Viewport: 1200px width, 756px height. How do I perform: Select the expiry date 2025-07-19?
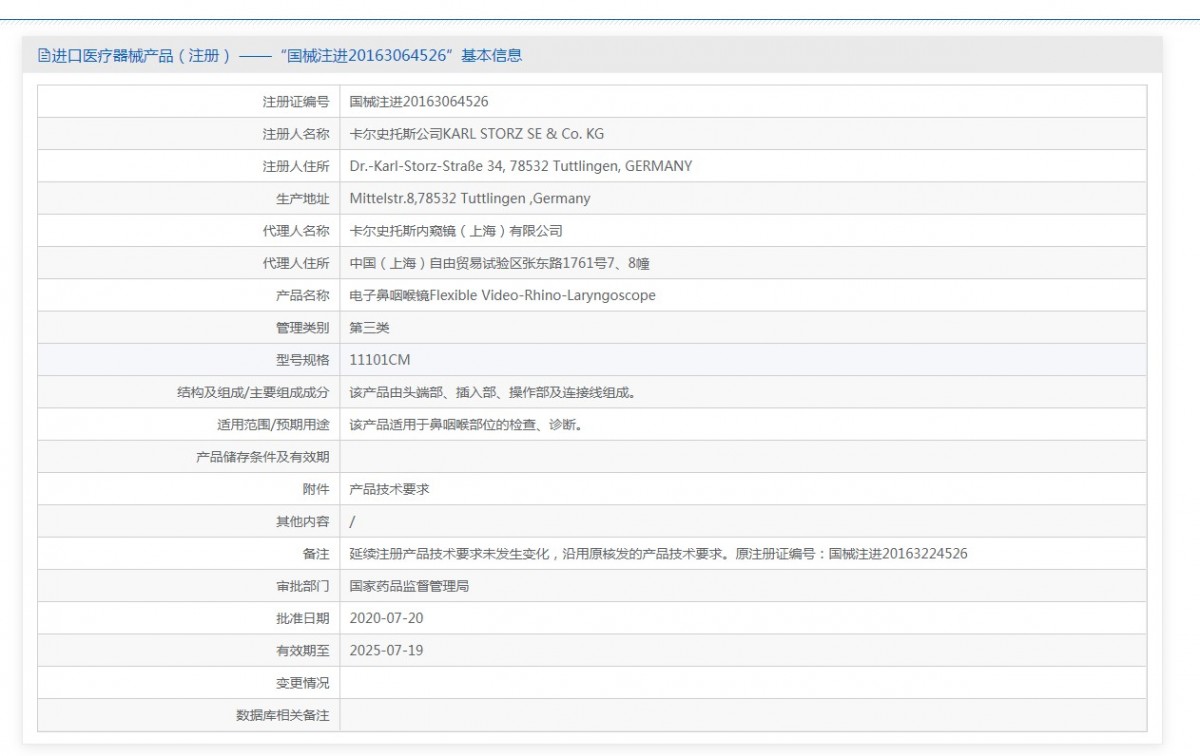pyautogui.click(x=386, y=650)
